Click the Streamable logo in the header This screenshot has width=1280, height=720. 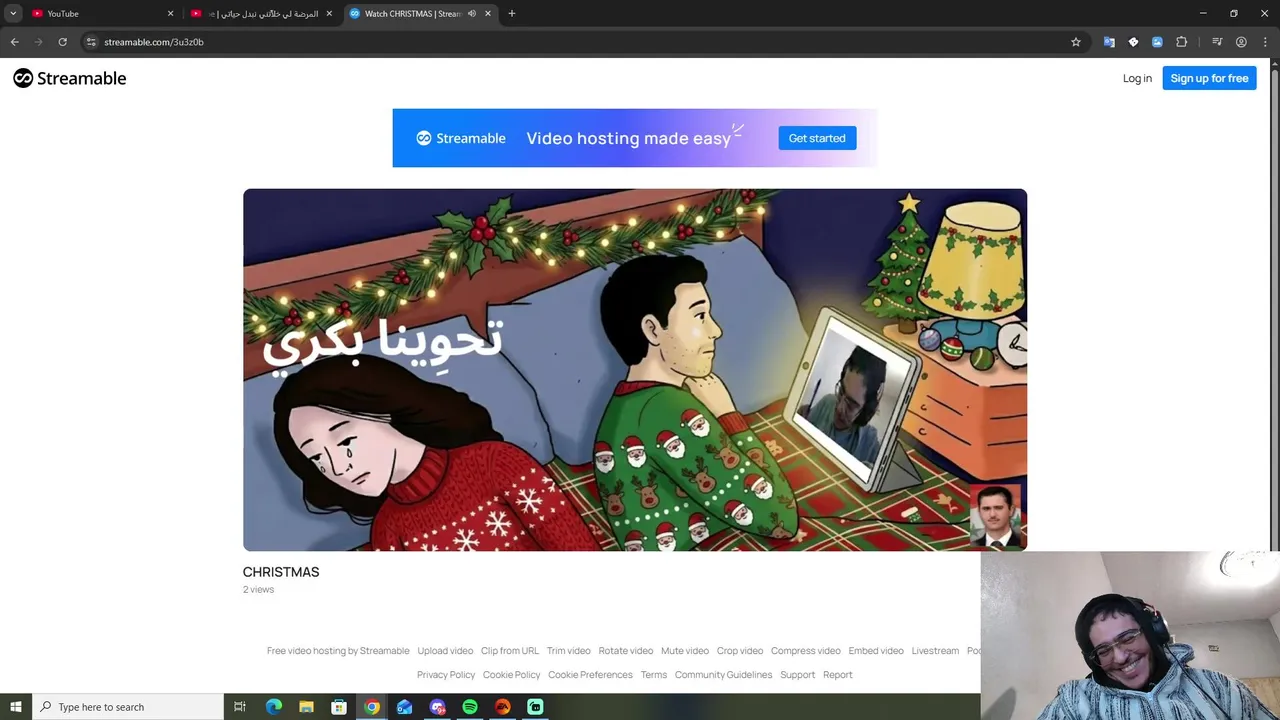(70, 78)
